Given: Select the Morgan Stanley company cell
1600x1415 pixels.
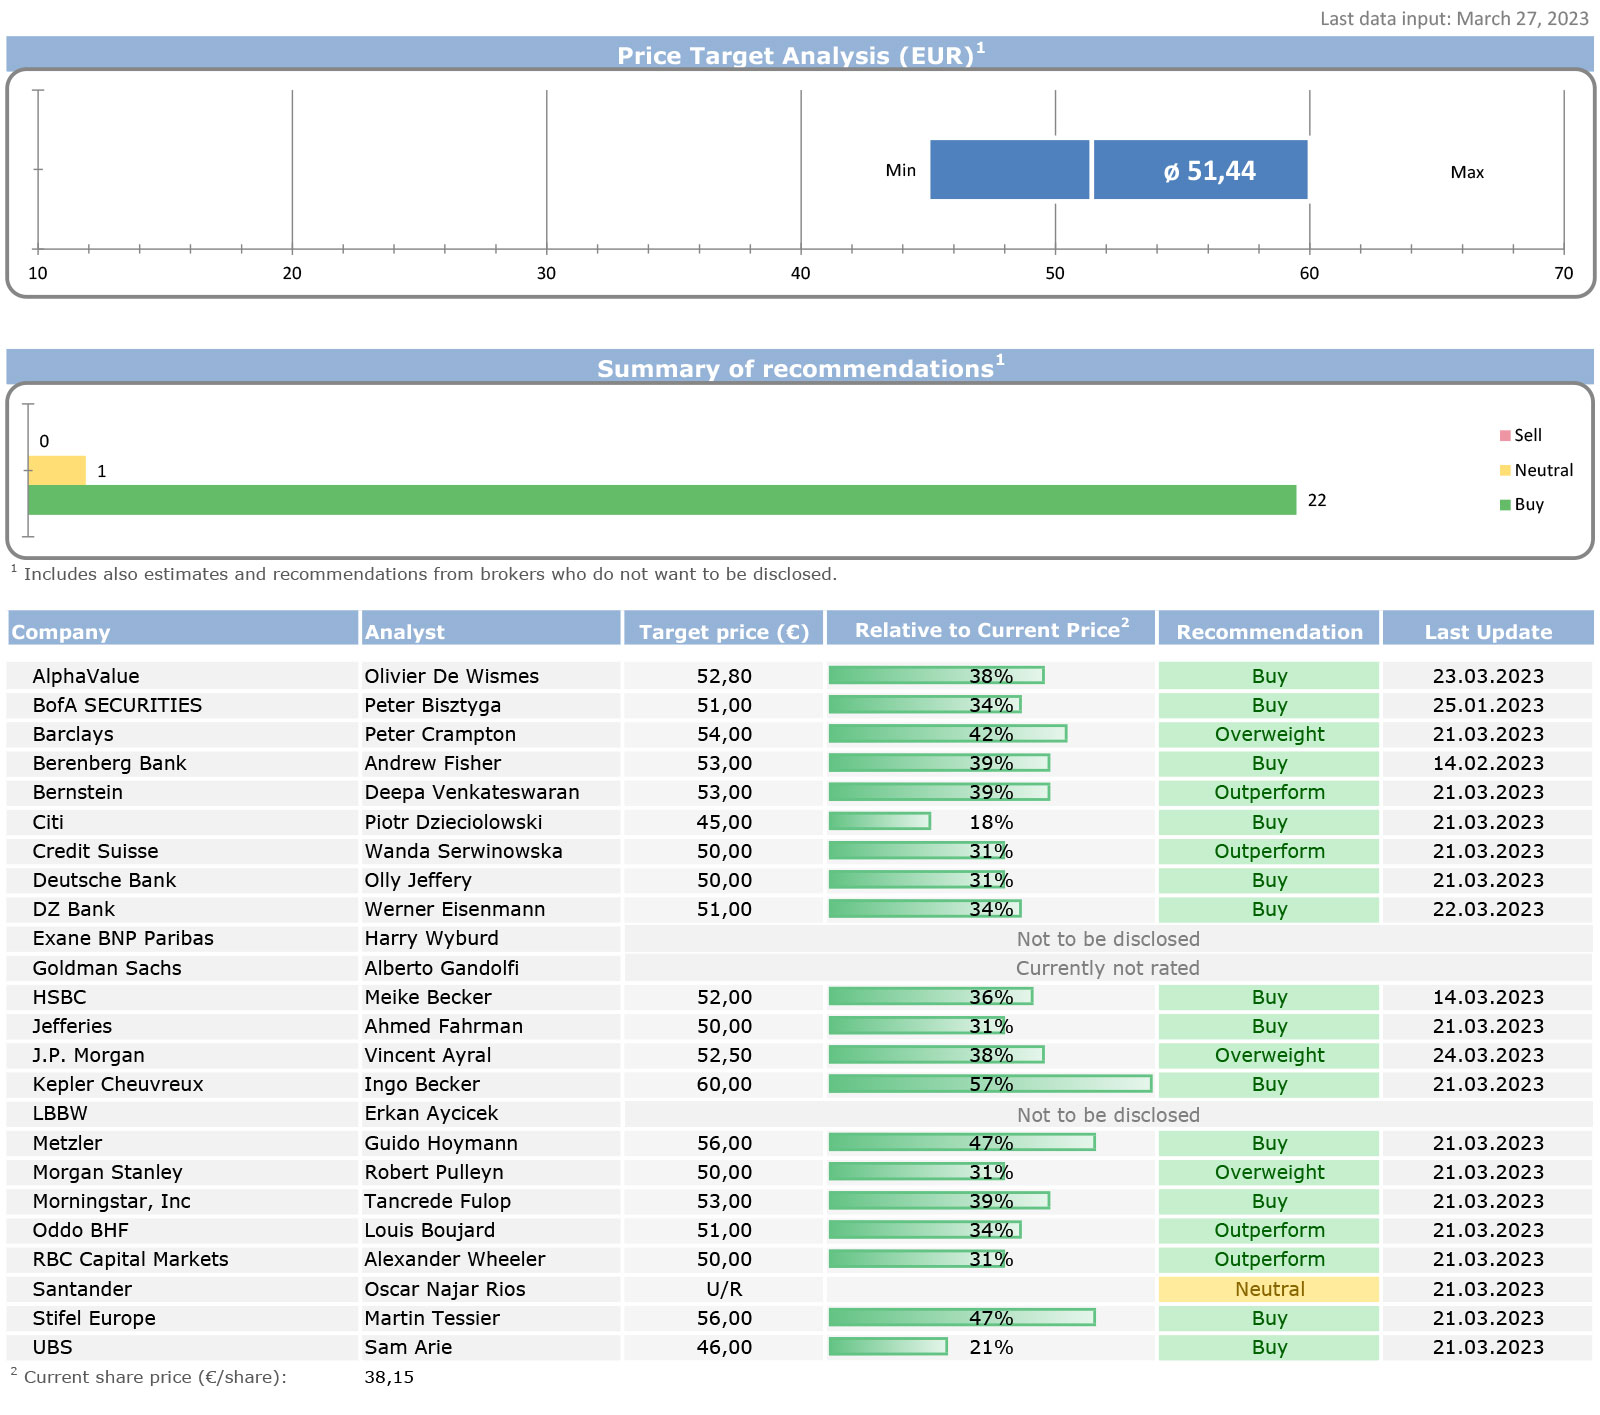Looking at the screenshot, I should [x=182, y=1172].
